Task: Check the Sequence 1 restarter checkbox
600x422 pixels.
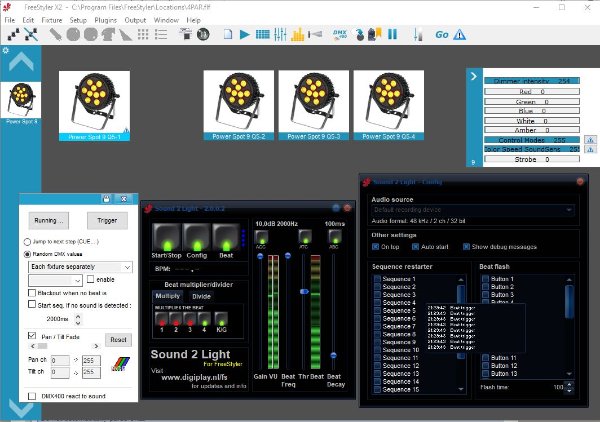Action: click(x=377, y=279)
